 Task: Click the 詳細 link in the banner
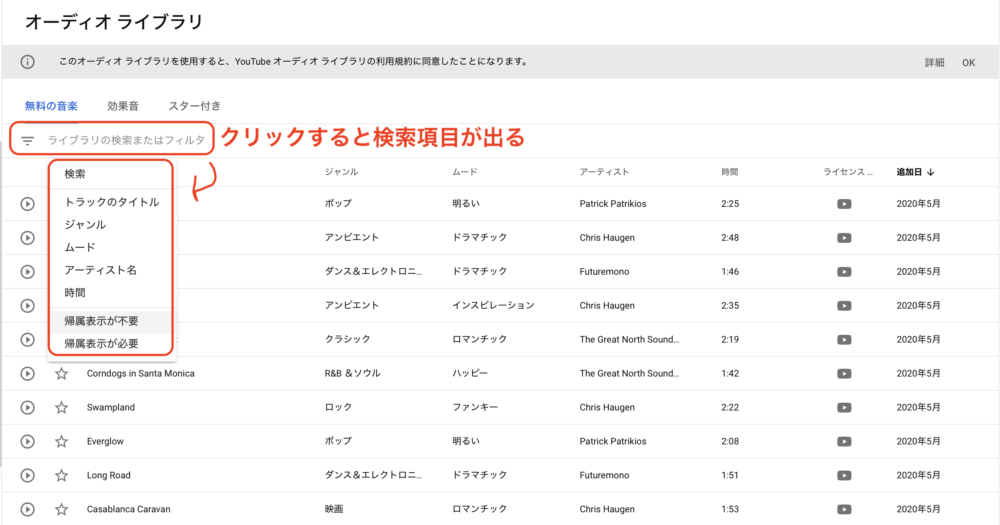click(x=934, y=62)
